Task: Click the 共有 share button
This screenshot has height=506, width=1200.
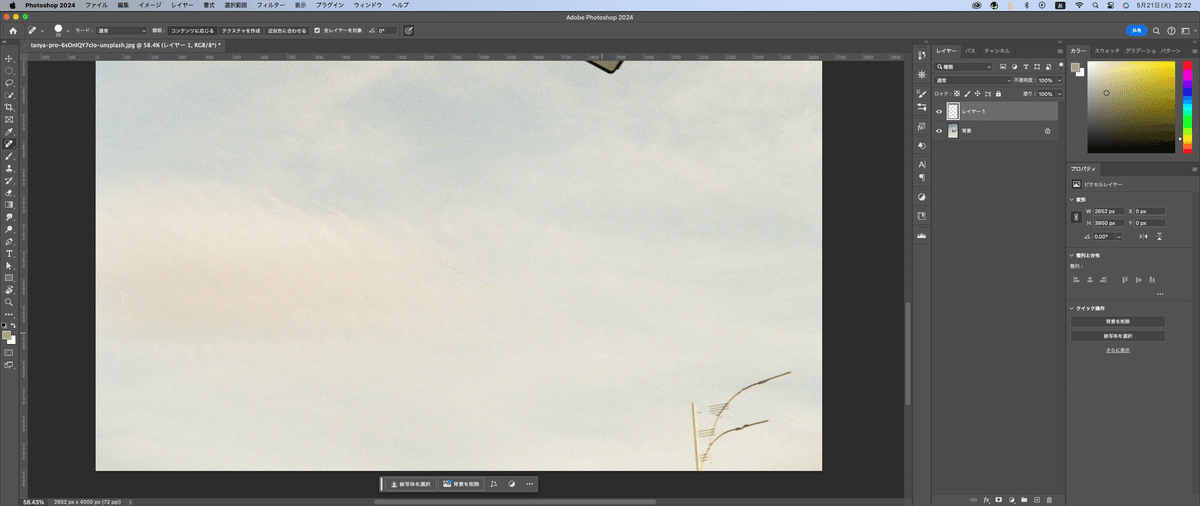Action: point(1135,31)
